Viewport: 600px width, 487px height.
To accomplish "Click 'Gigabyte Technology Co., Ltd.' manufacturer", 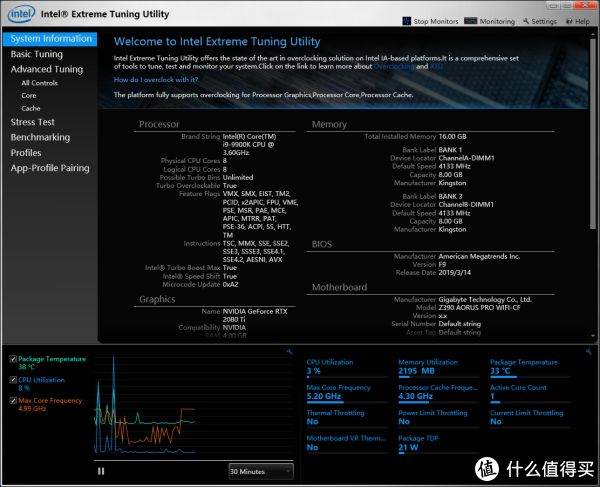I will [485, 300].
